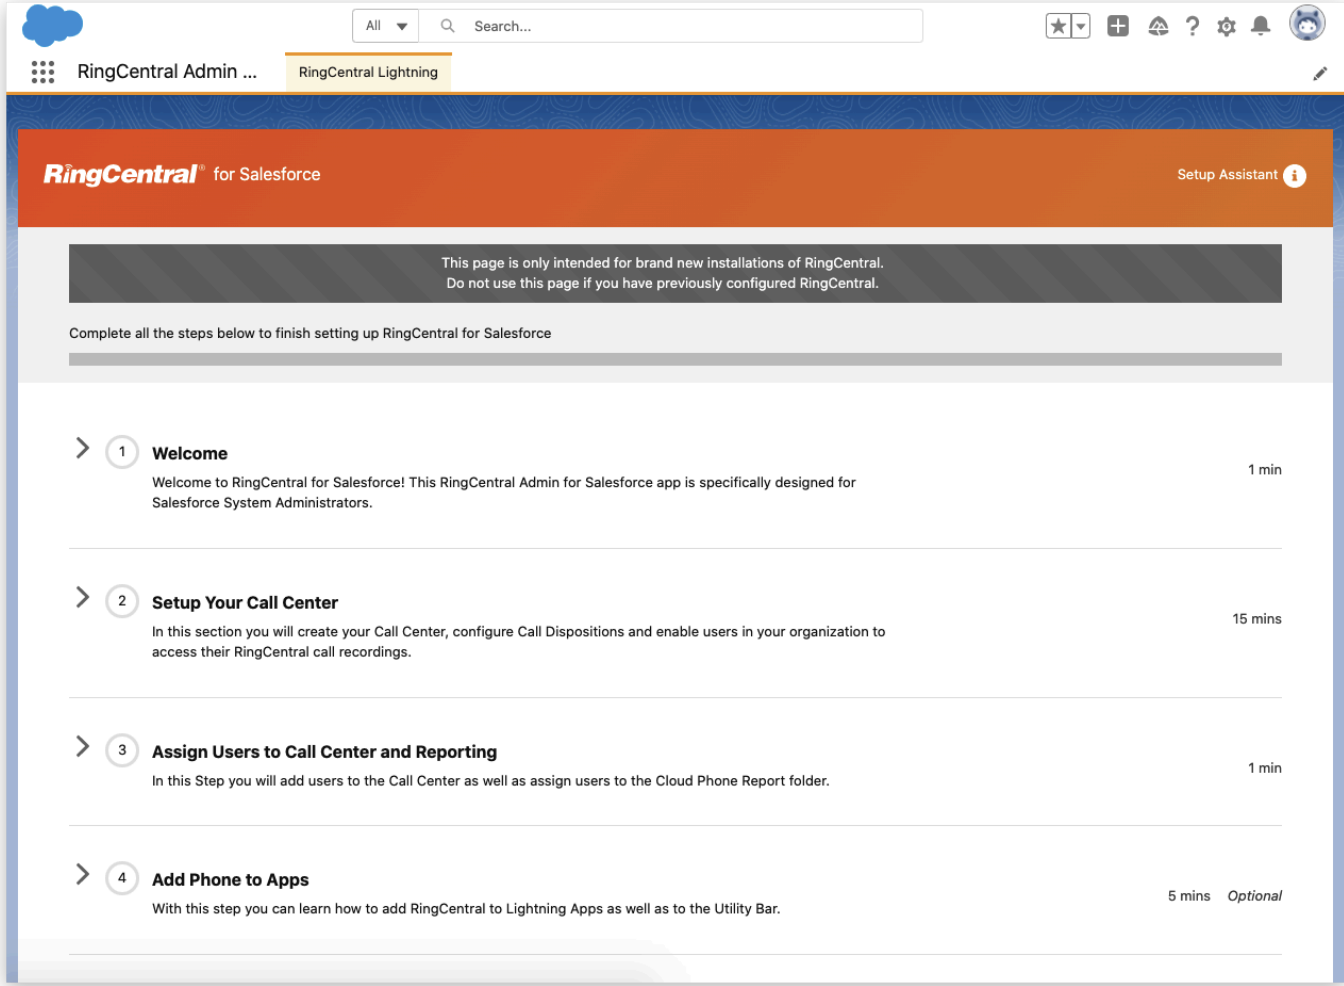Click the Welcome step heading

pos(190,453)
